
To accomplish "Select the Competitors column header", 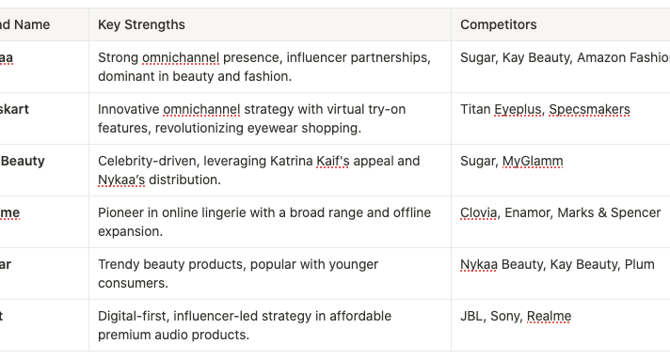I will 561,25.
